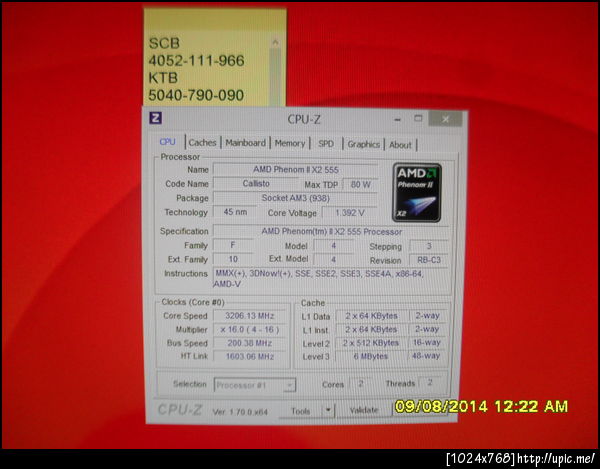
Task: Click the AMD Phenom II processor logo
Action: click(x=417, y=192)
